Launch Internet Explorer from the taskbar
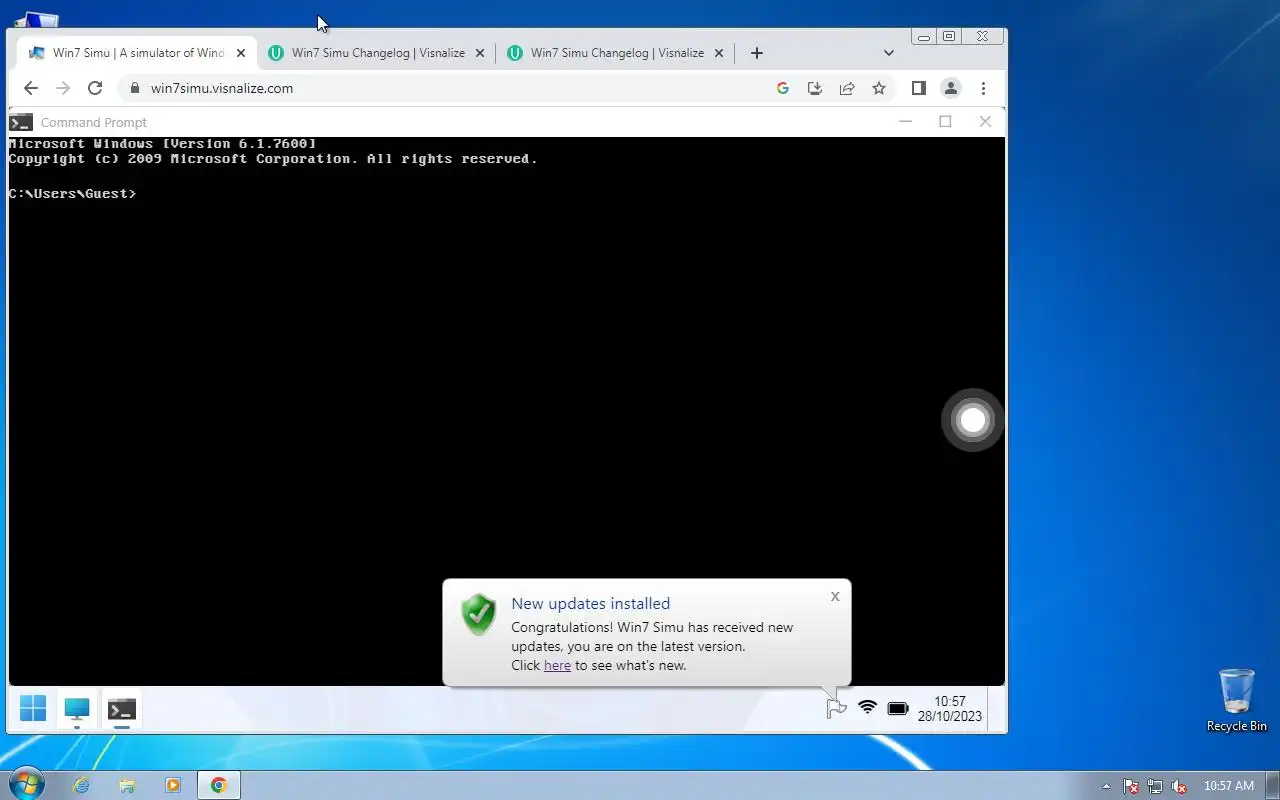This screenshot has width=1280, height=800. click(x=82, y=785)
